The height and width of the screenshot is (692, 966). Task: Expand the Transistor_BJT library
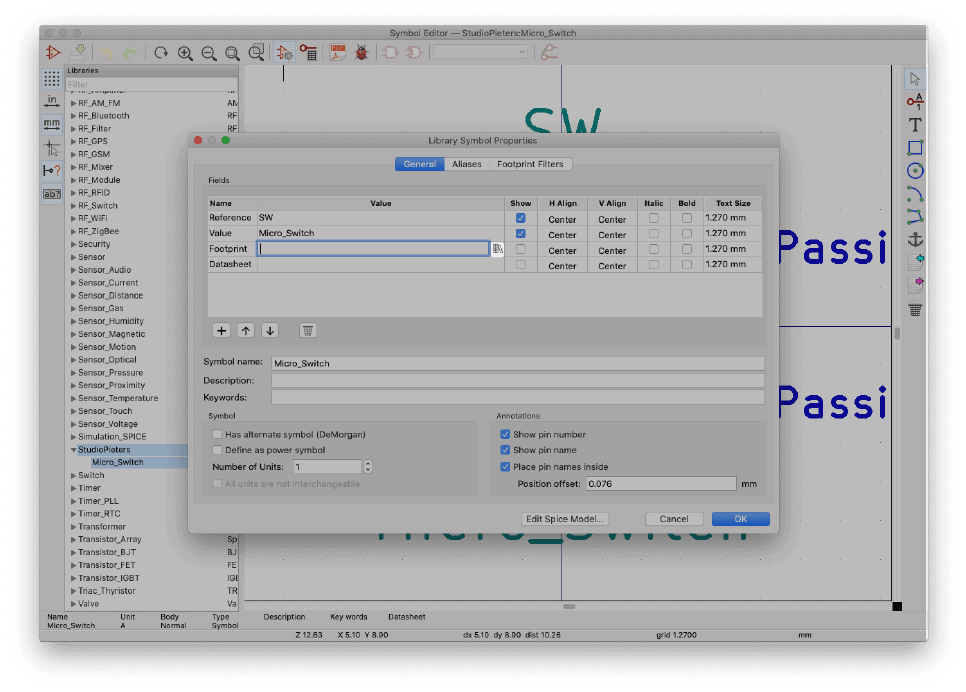pos(73,552)
